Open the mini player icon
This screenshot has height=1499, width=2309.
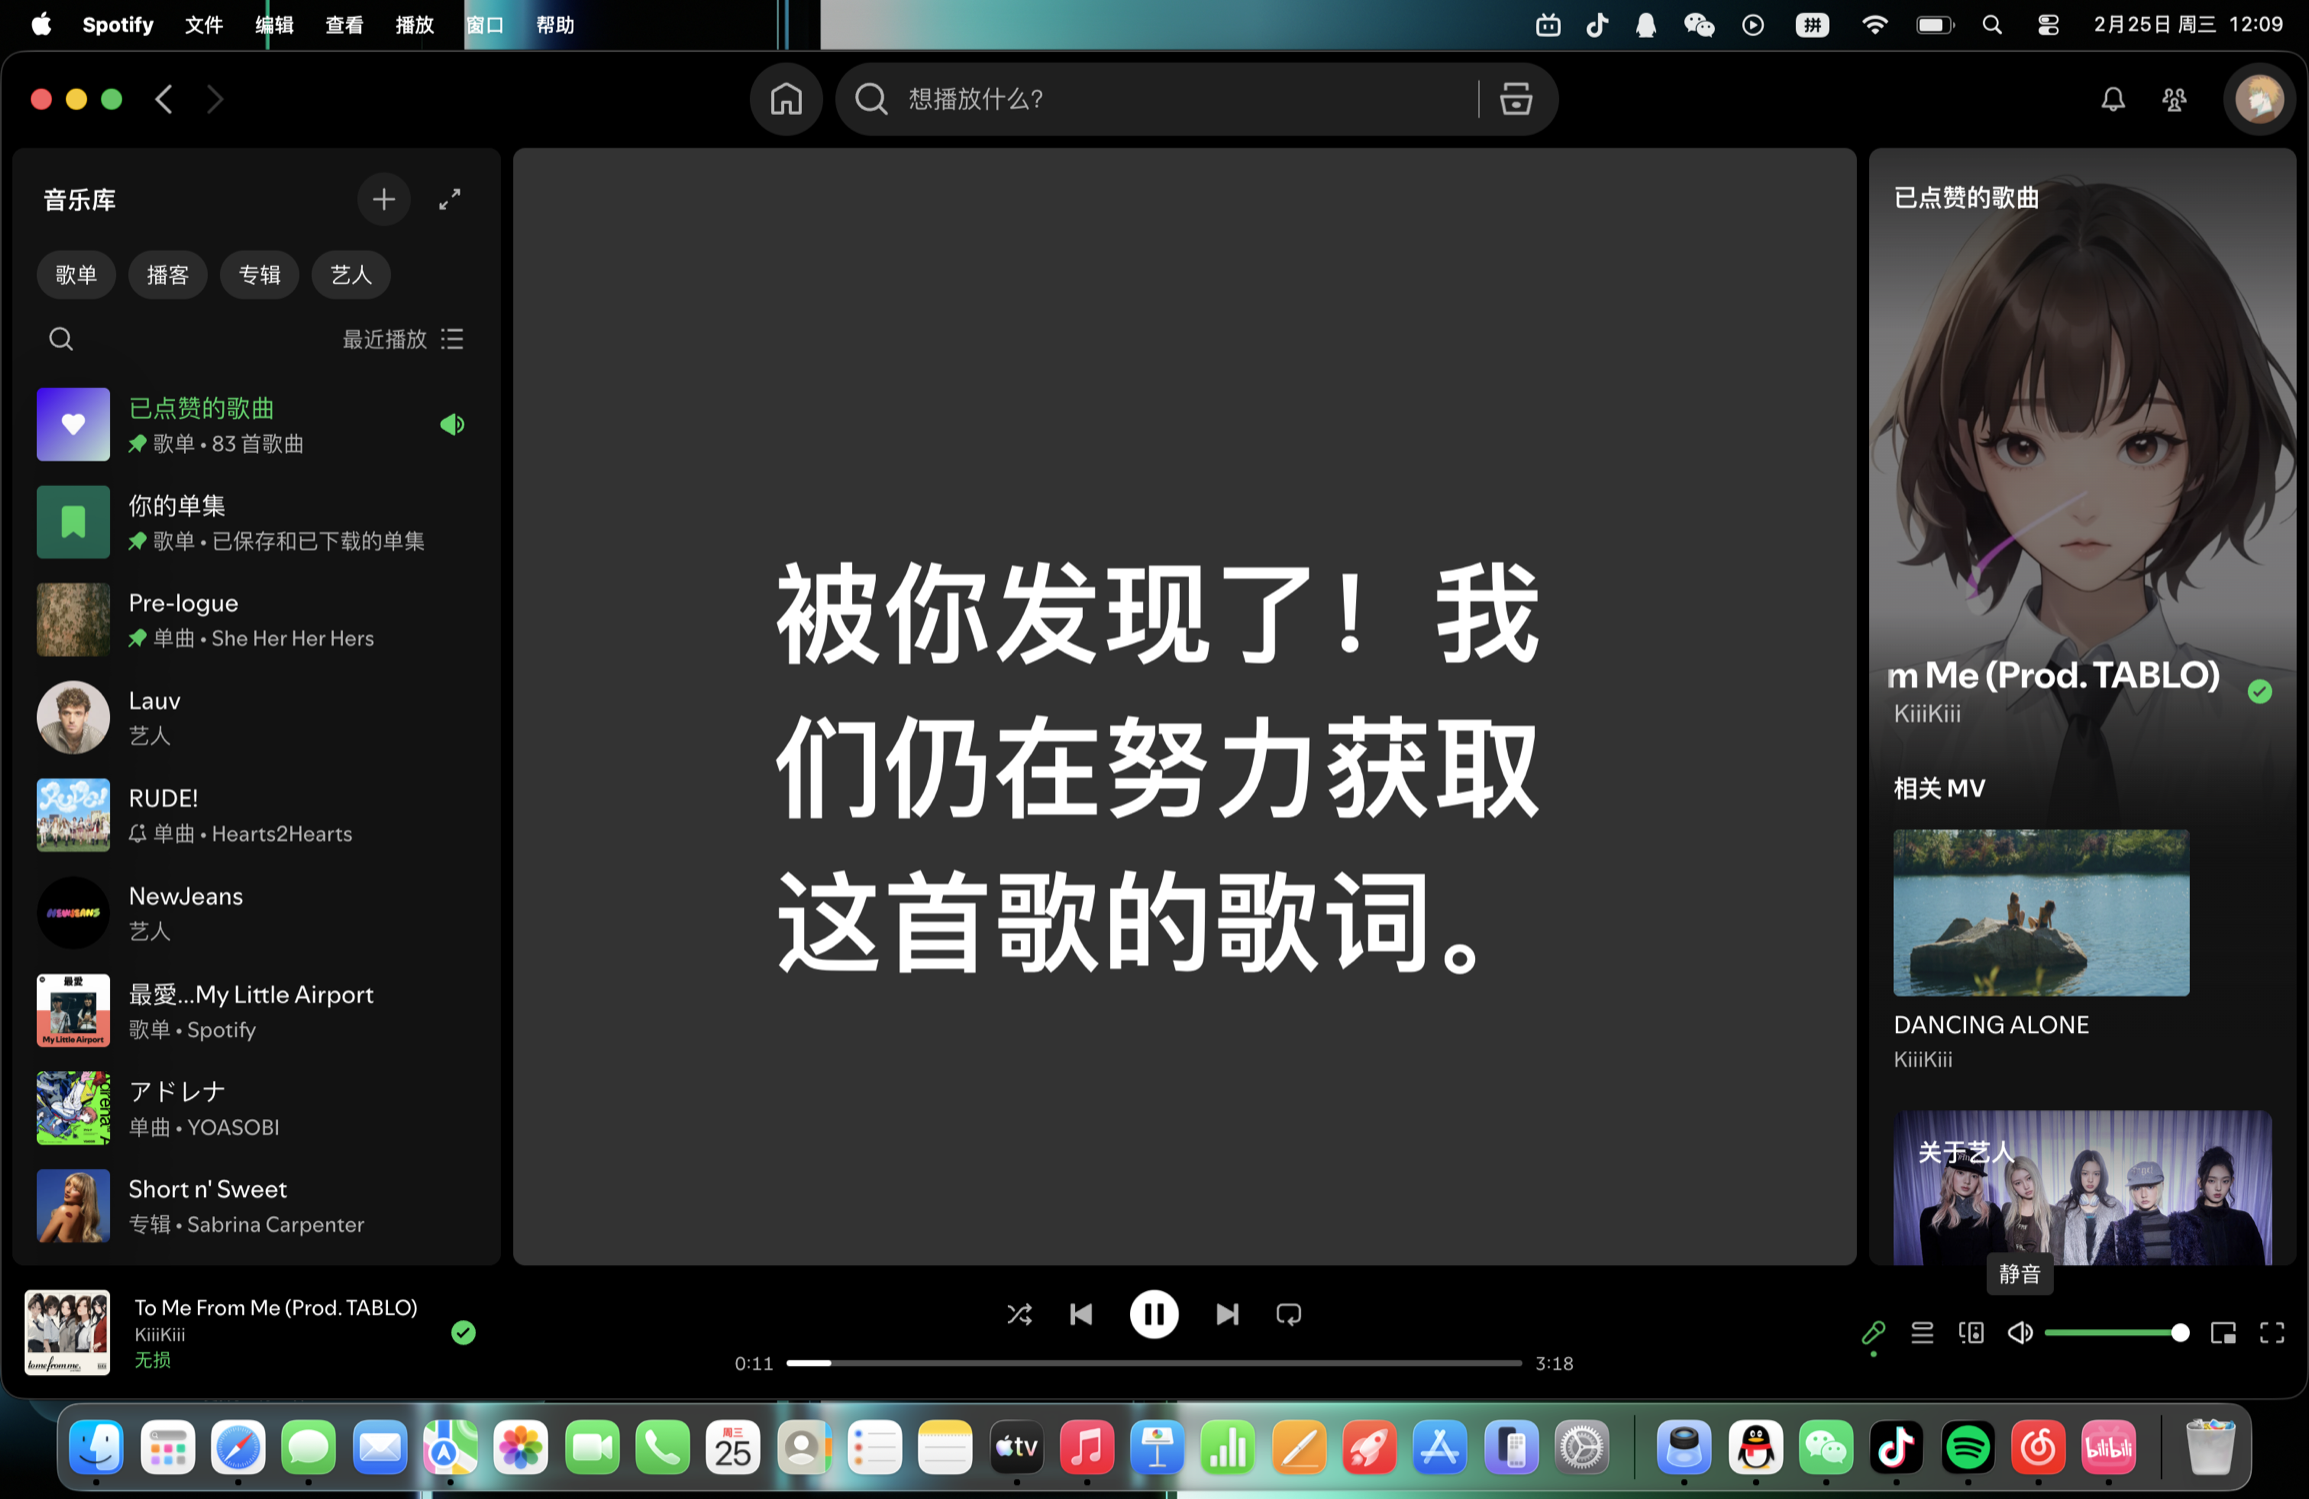(x=2223, y=1332)
